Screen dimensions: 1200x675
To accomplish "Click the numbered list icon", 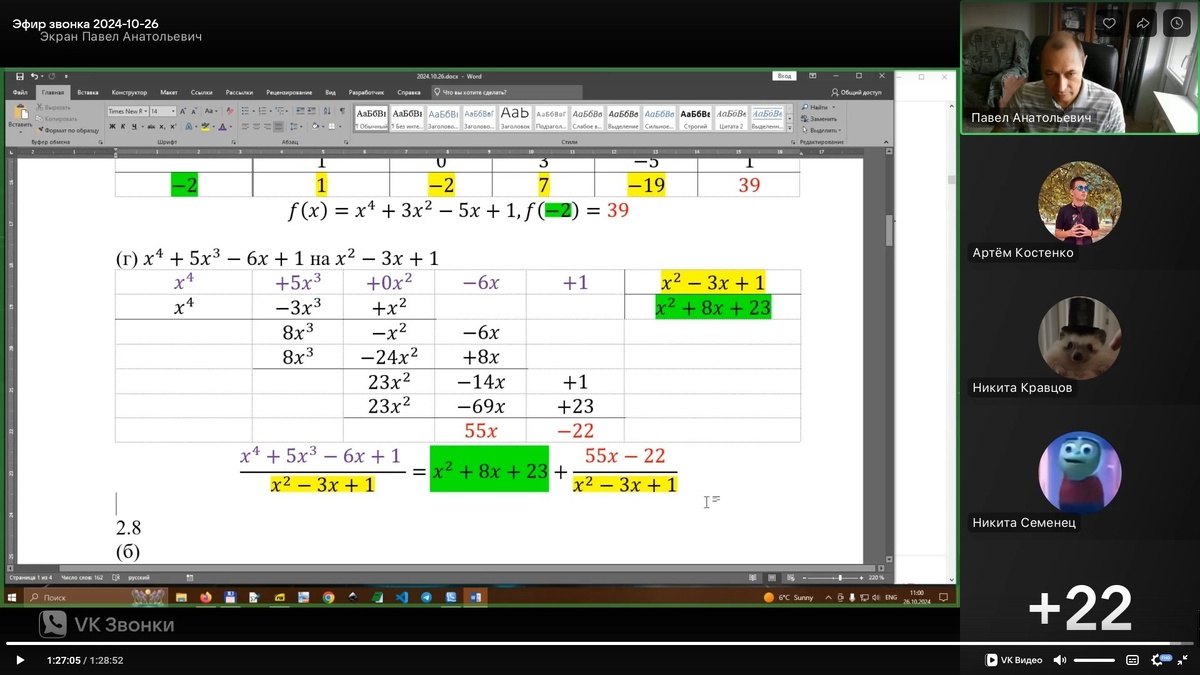I will coord(262,111).
